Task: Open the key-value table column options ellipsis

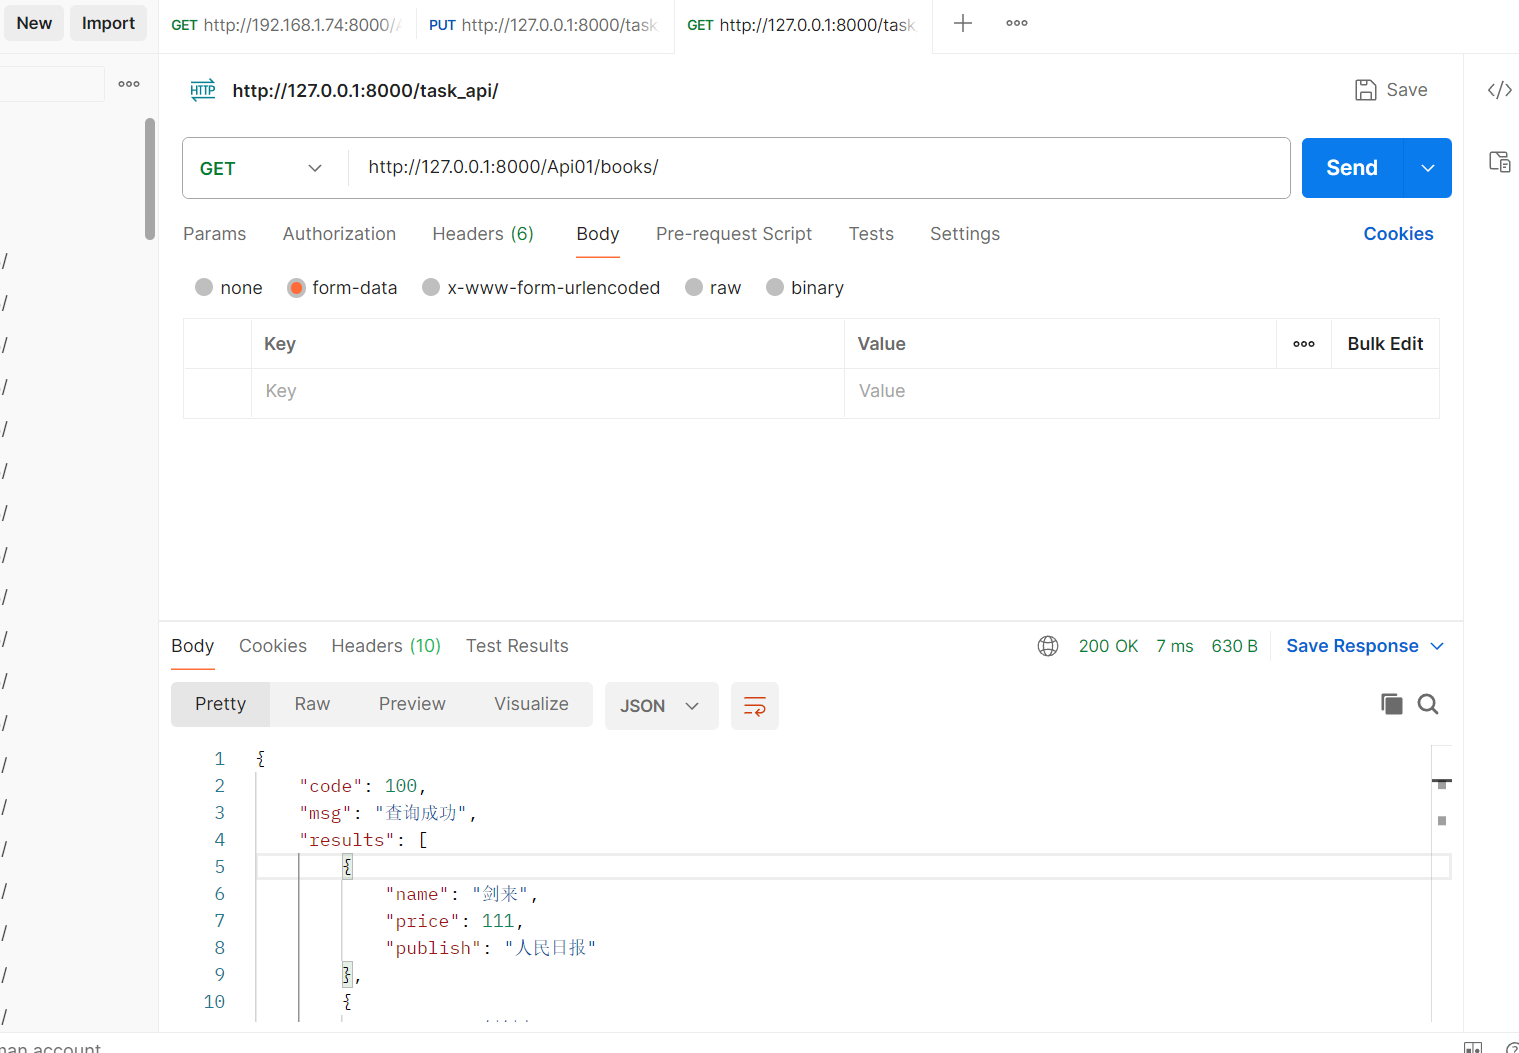Action: tap(1304, 344)
